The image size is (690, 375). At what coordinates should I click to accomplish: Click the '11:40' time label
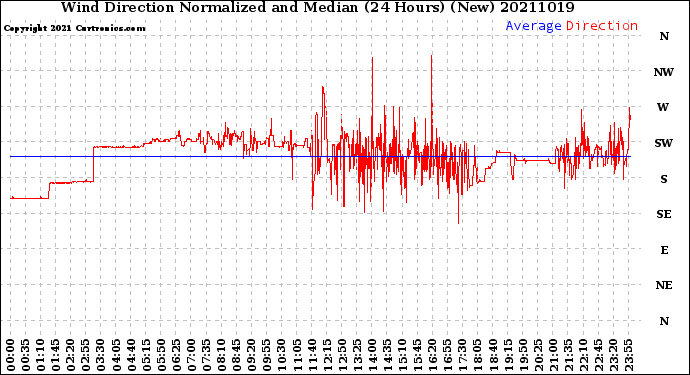click(312, 355)
